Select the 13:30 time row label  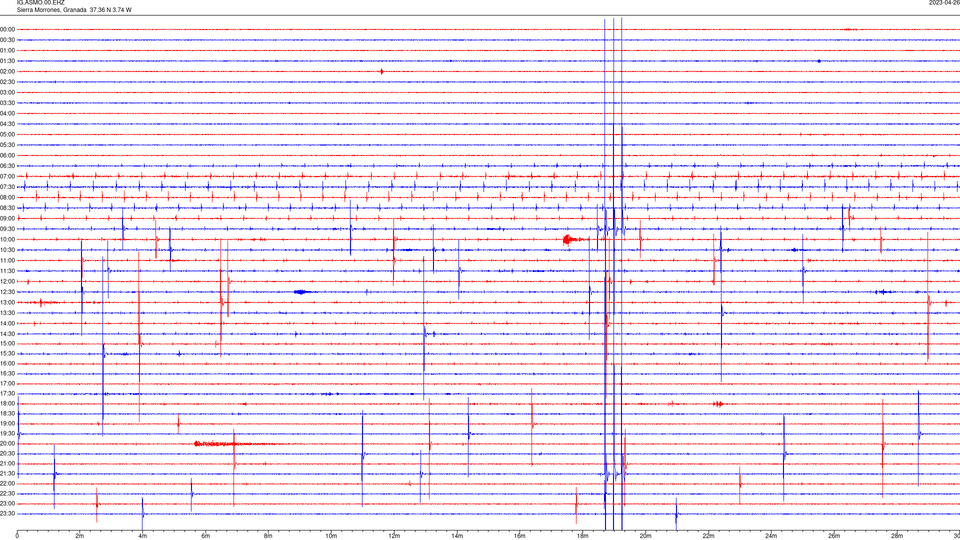tap(8, 313)
